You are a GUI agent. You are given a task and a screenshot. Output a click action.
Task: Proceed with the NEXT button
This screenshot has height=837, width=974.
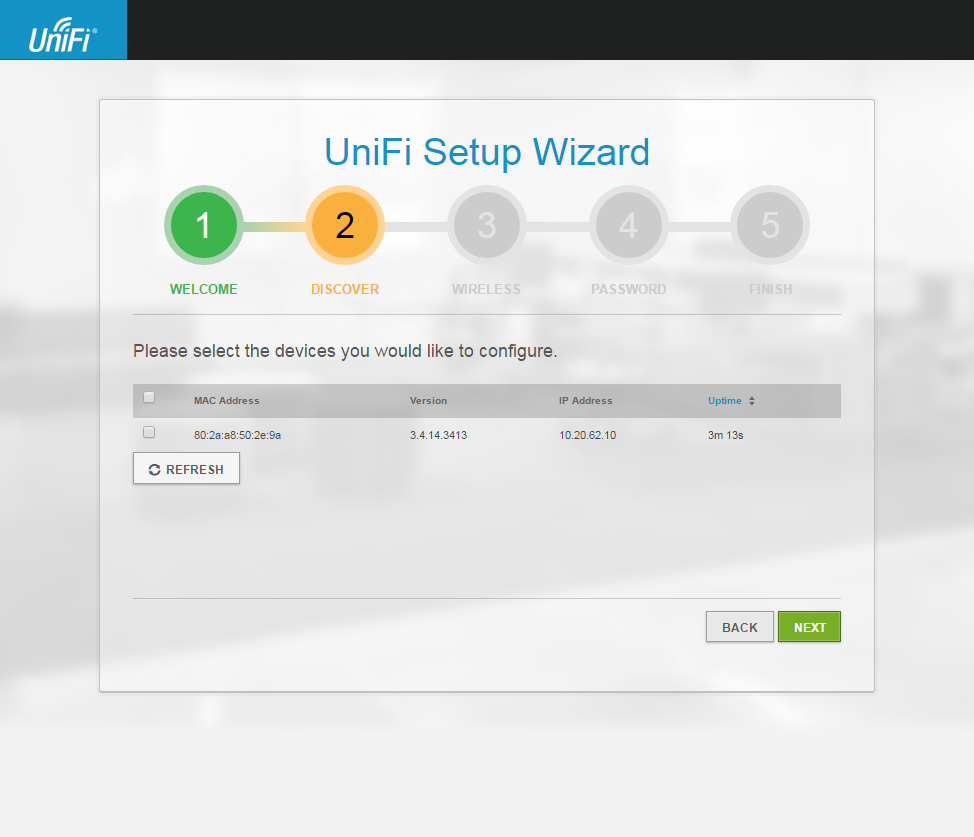809,627
